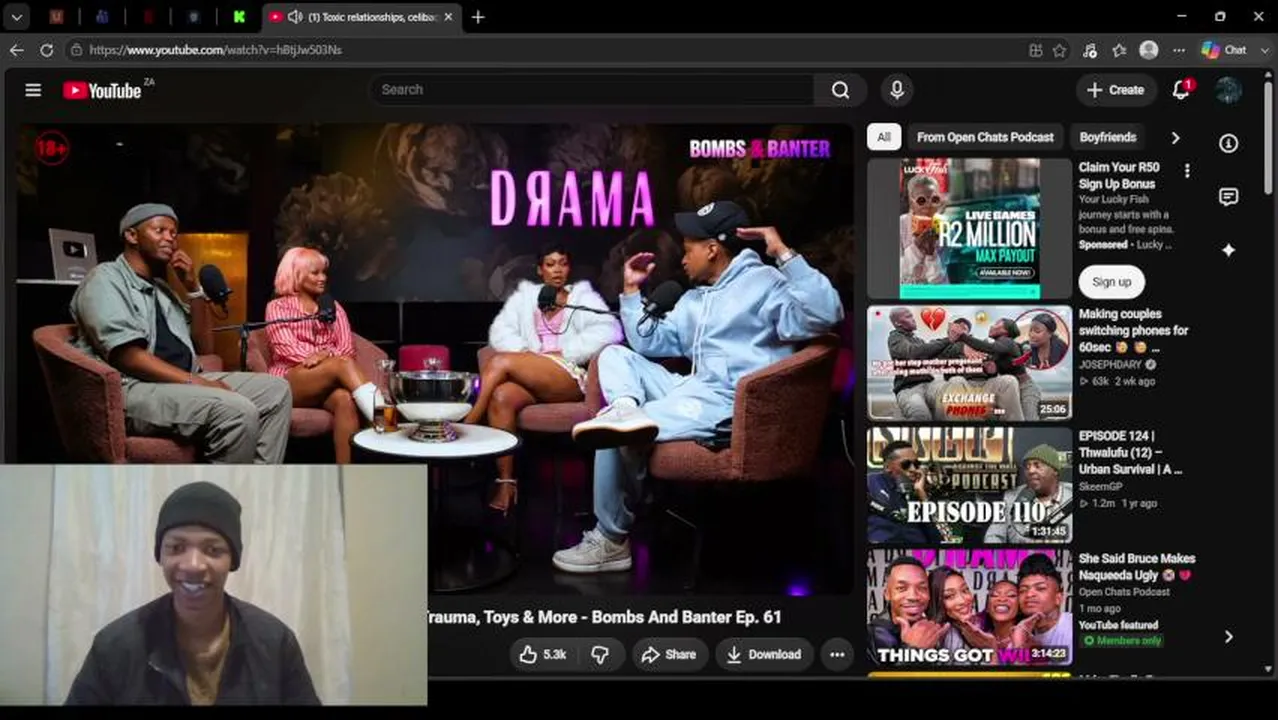1278x720 pixels.
Task: Mute tab using the speaker icon
Action: coord(295,17)
